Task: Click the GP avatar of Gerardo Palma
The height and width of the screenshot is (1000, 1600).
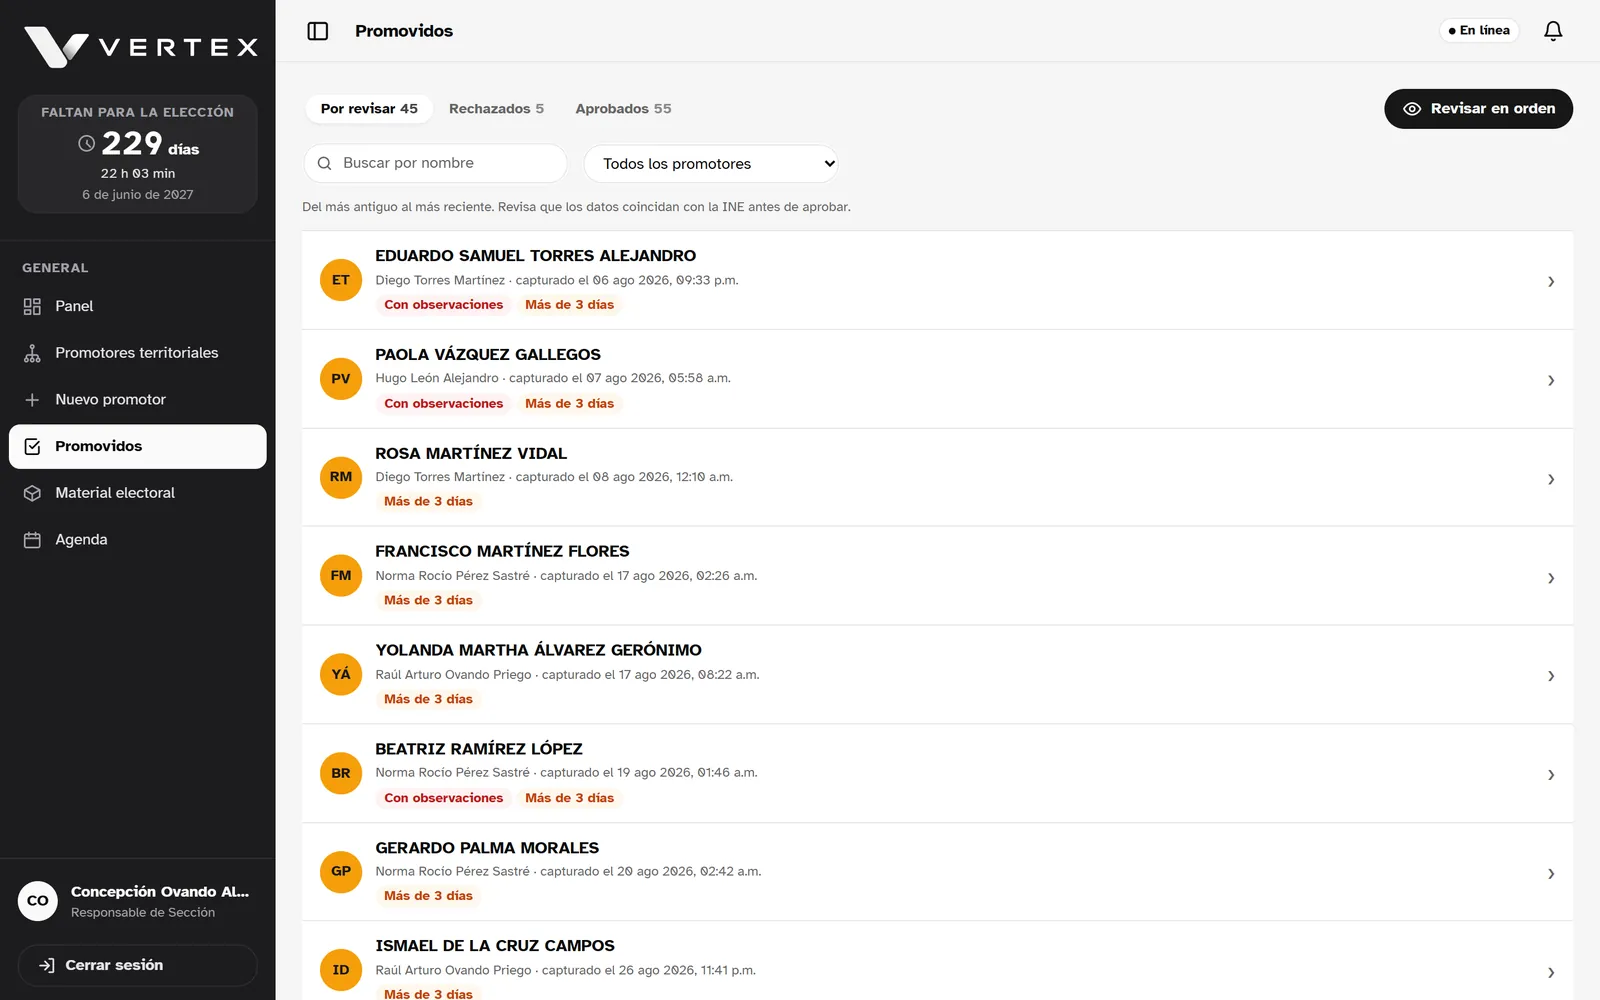Action: 341,871
